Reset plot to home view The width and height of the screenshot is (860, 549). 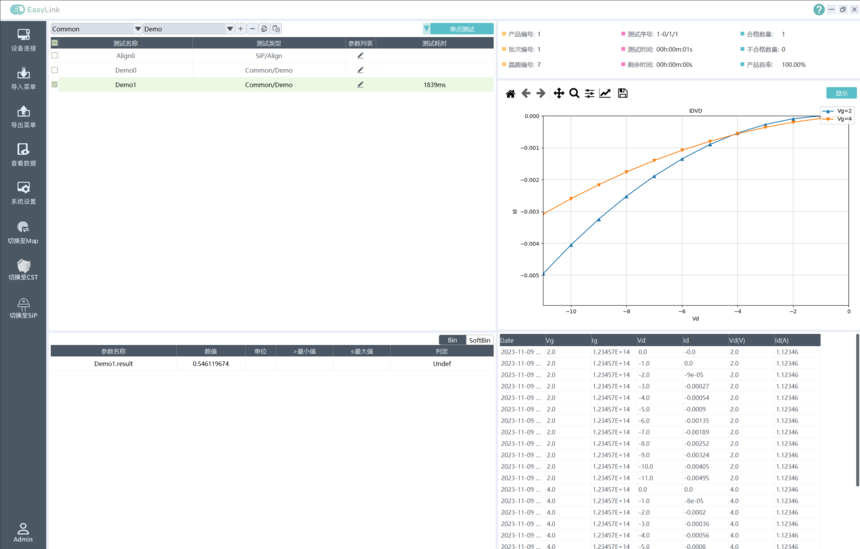[510, 93]
